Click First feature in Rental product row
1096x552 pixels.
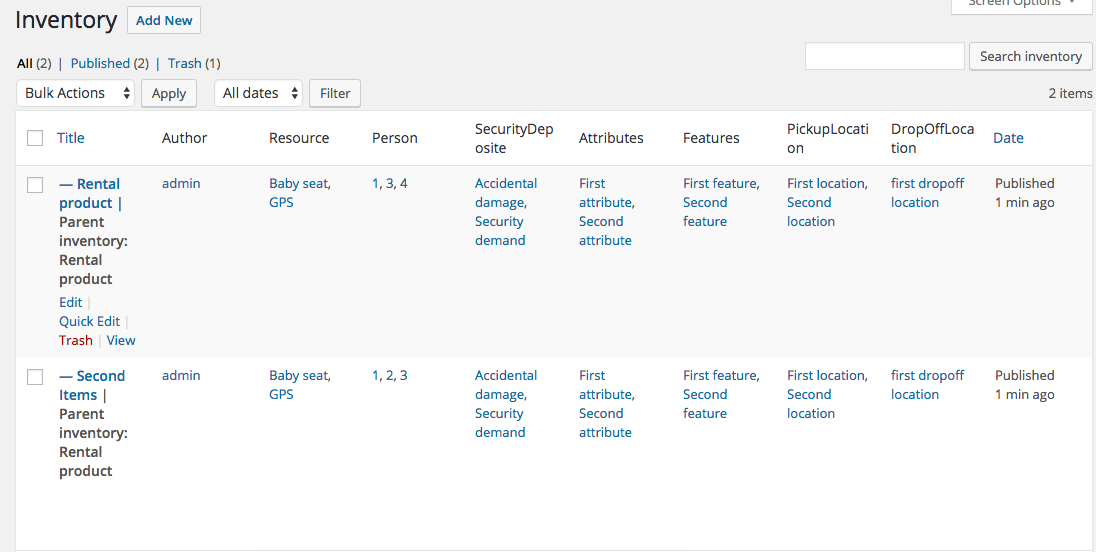point(720,184)
